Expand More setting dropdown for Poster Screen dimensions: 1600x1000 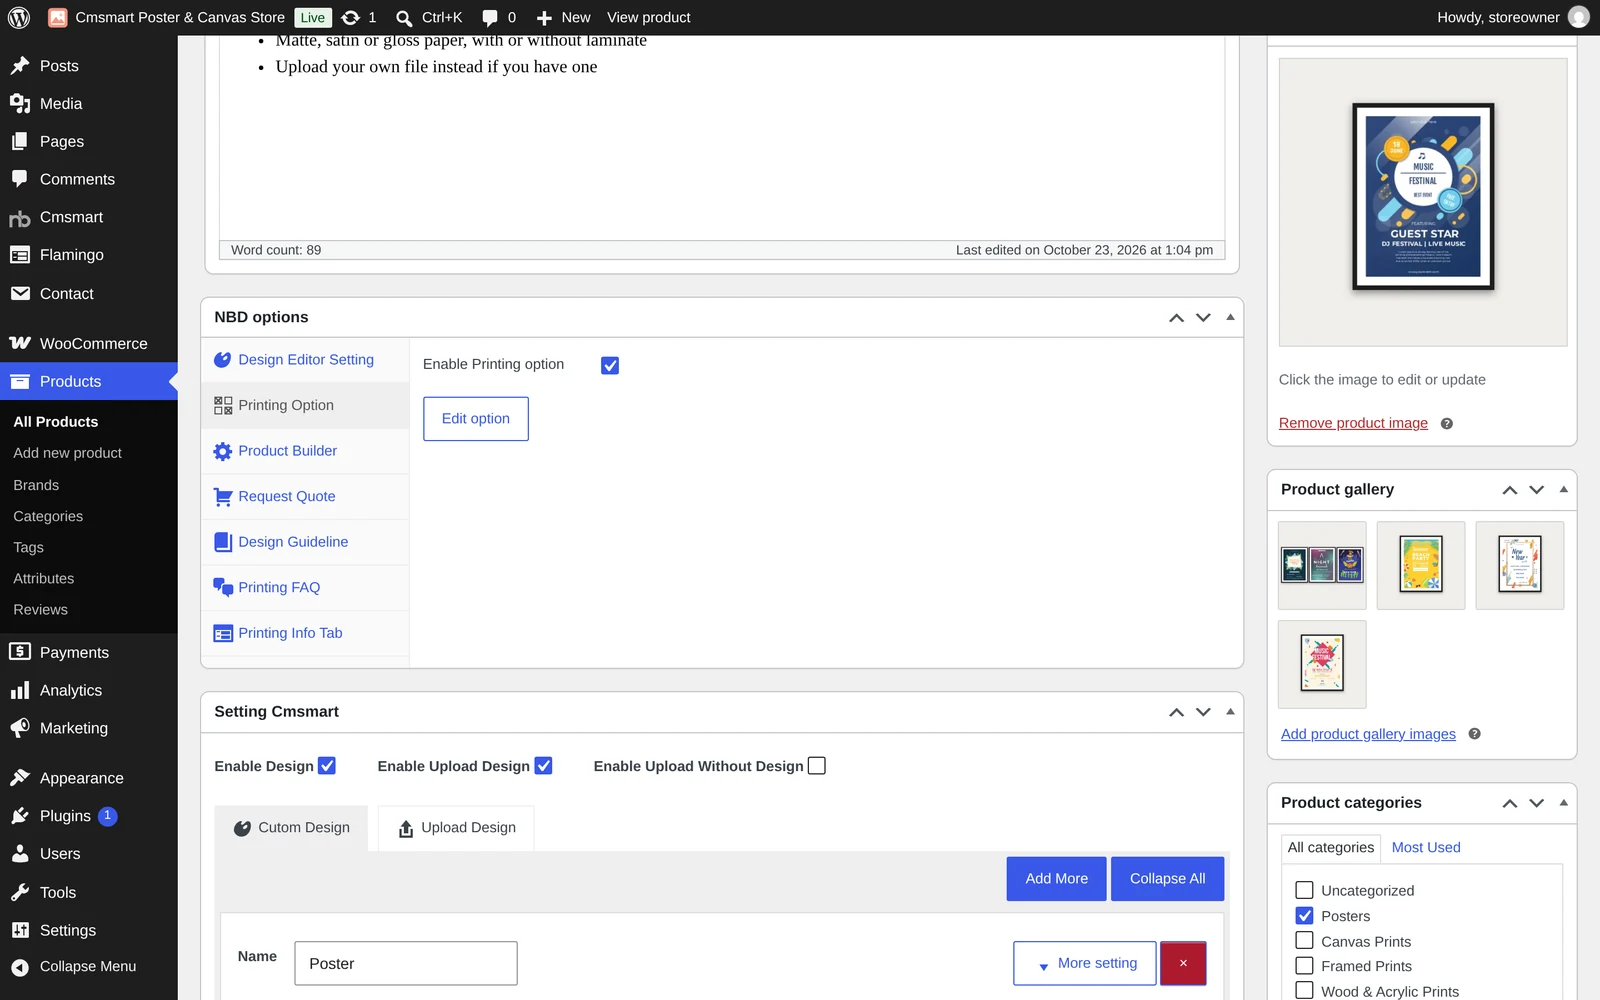(1085, 963)
